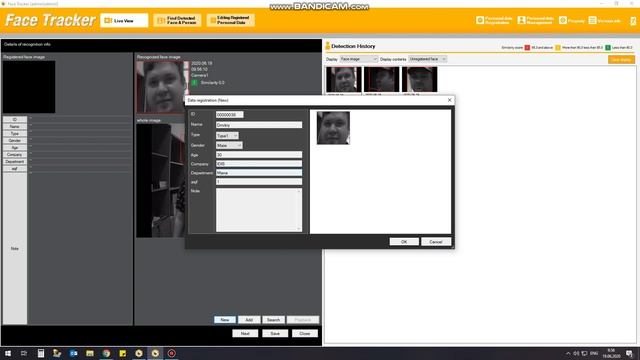Click green similarity indicator next to face
Screen dimensions: 640x360
coord(194,82)
